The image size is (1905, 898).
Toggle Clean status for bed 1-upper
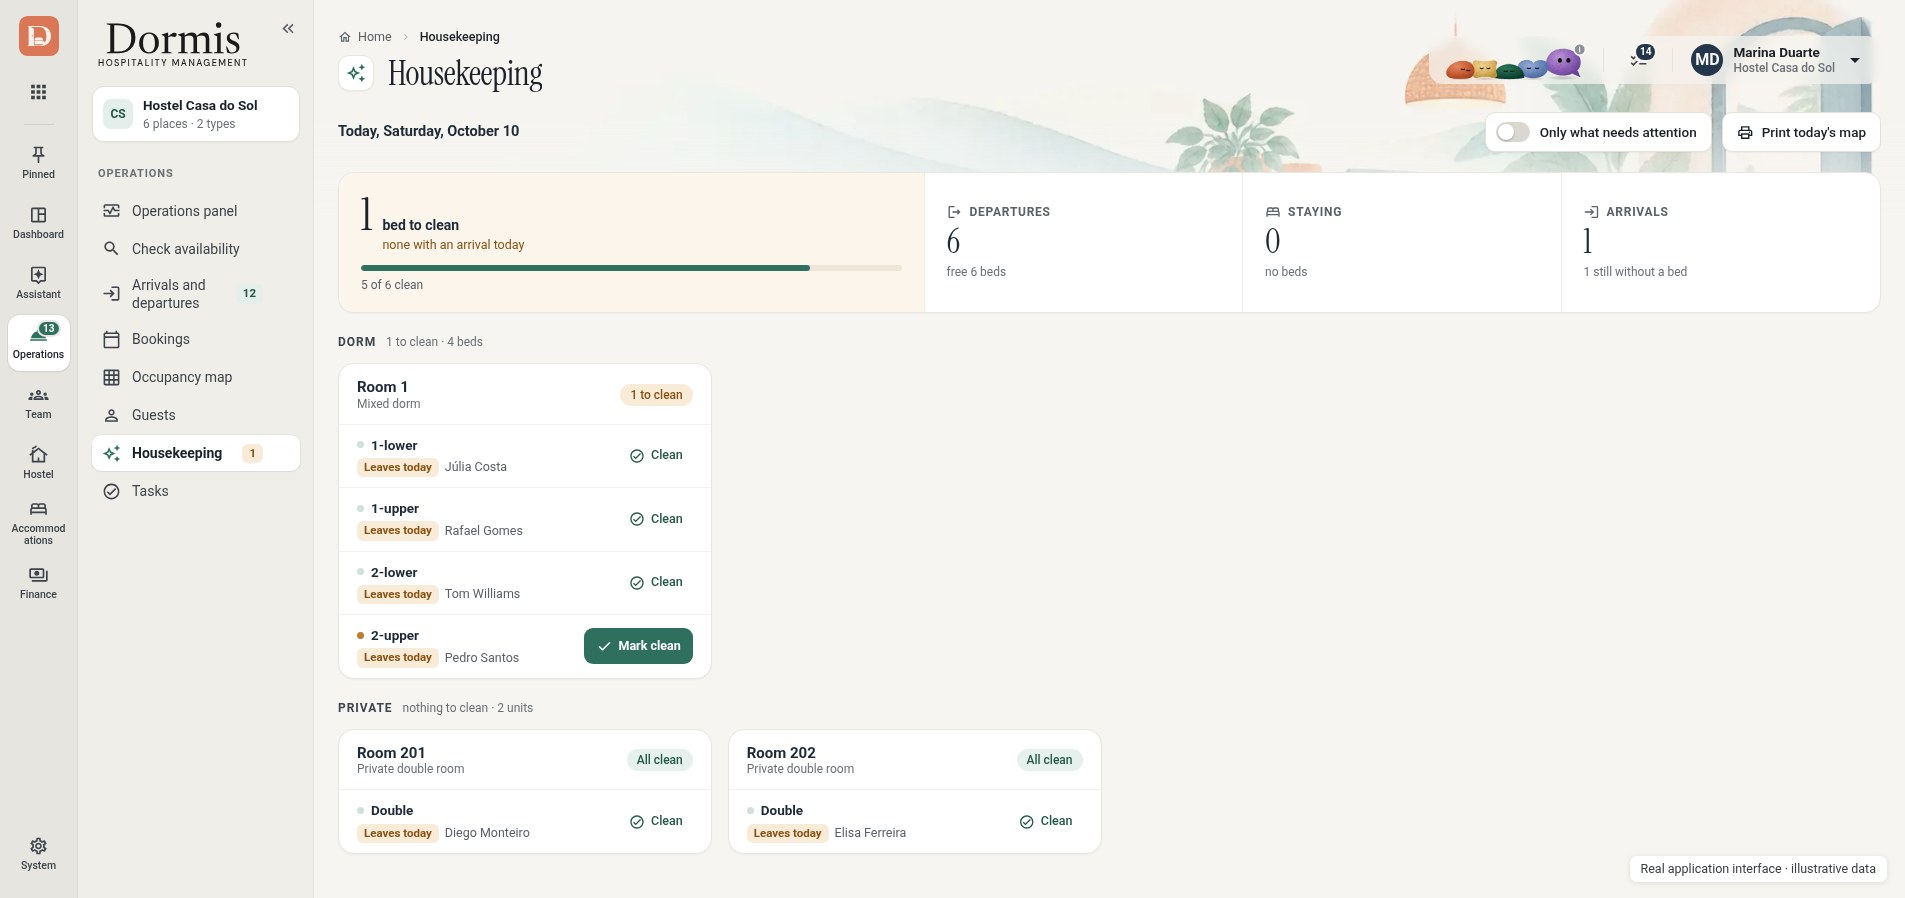(x=656, y=519)
